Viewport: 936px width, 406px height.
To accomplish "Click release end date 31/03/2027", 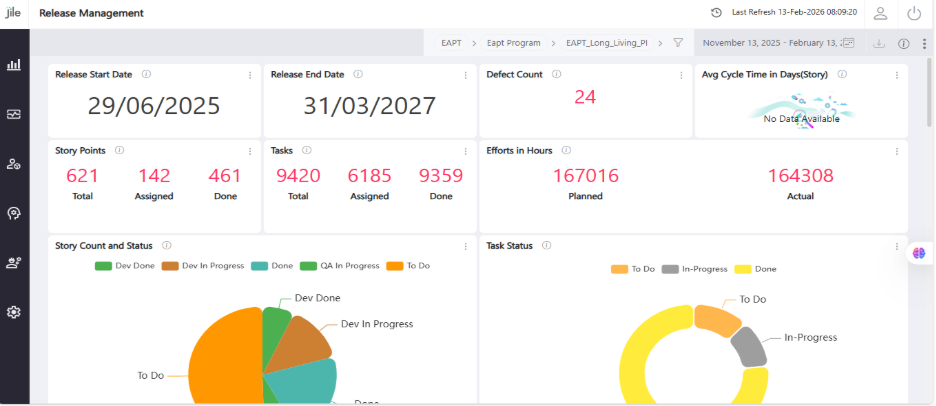I will click(x=370, y=106).
